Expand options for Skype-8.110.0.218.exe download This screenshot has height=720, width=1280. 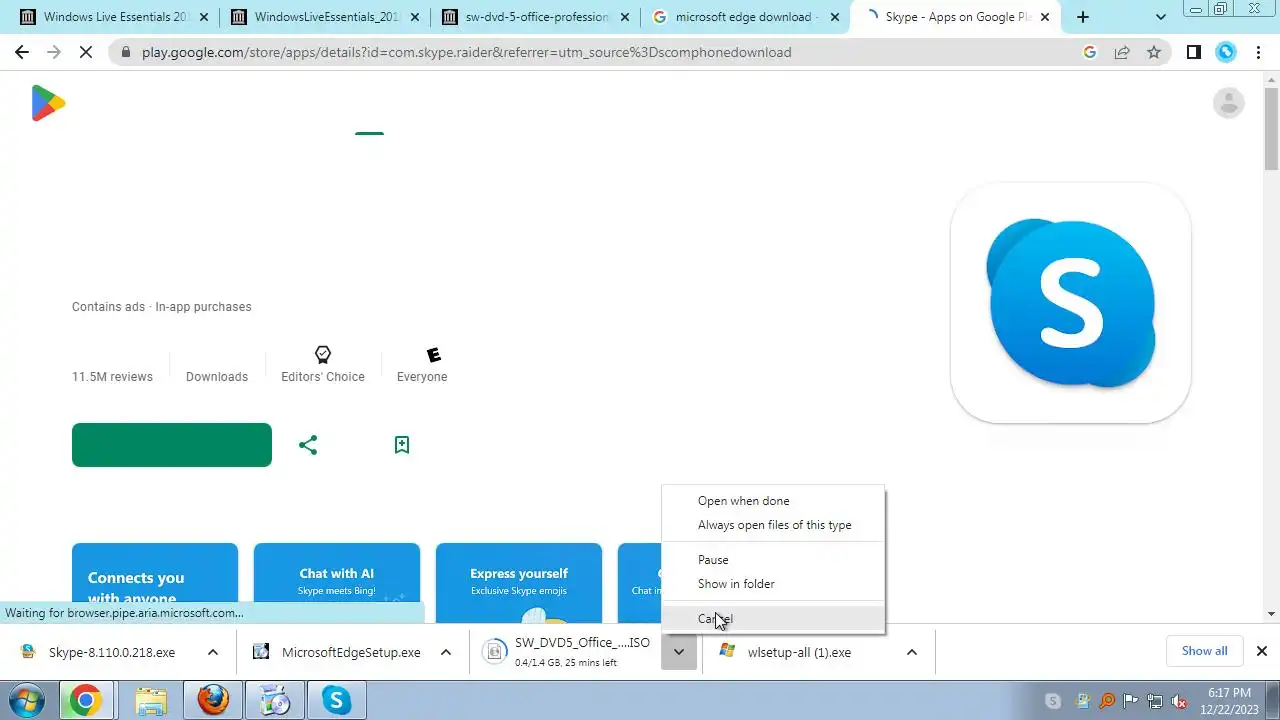pos(213,652)
